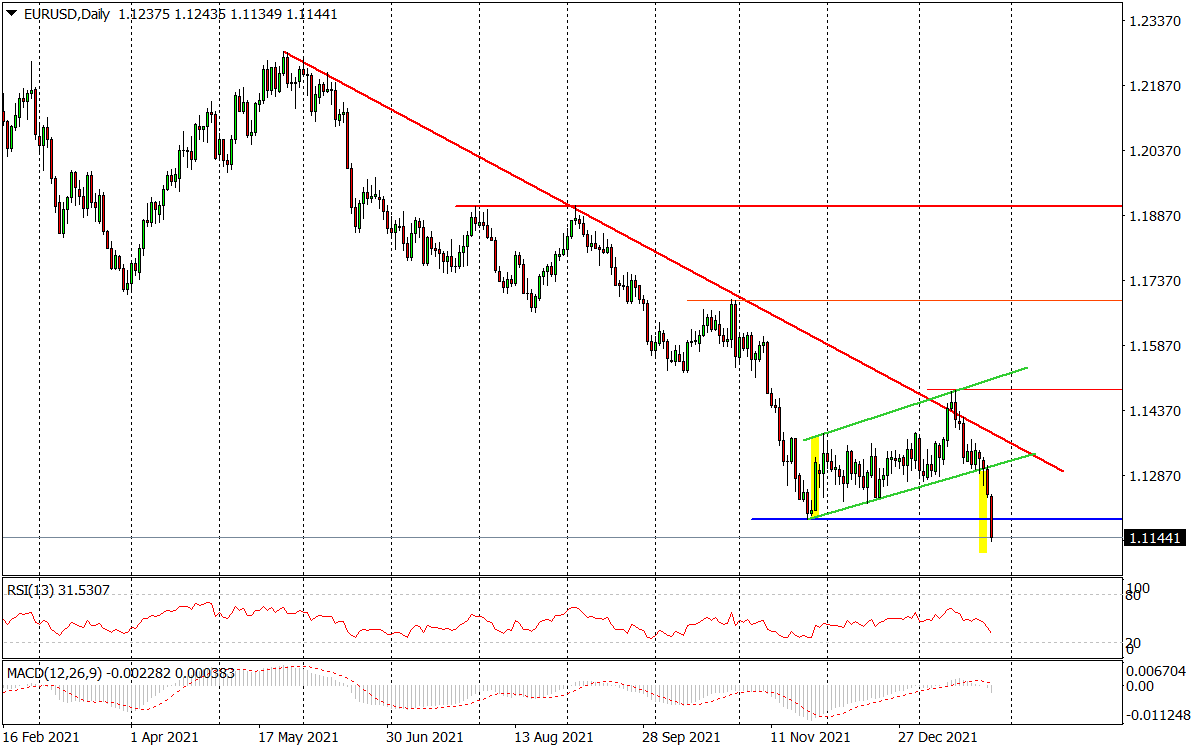Click the red RSI indicator line

495,622
